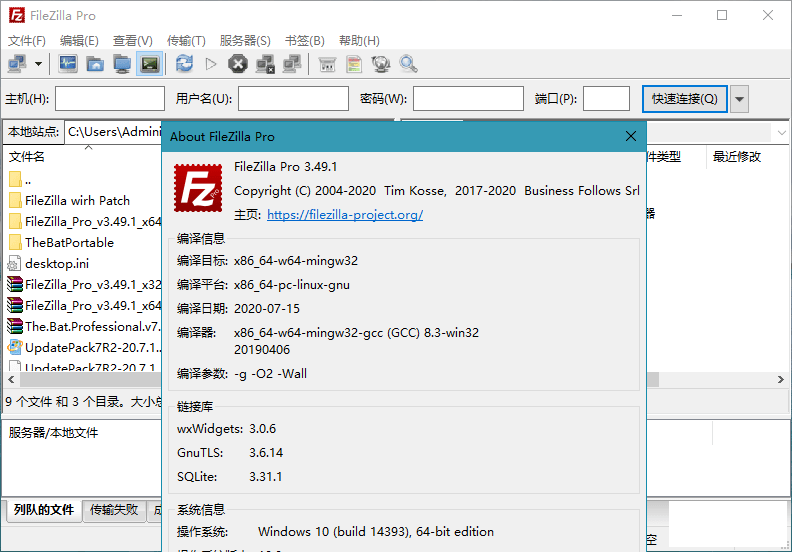Toggle transfer queue display

(x=150, y=64)
